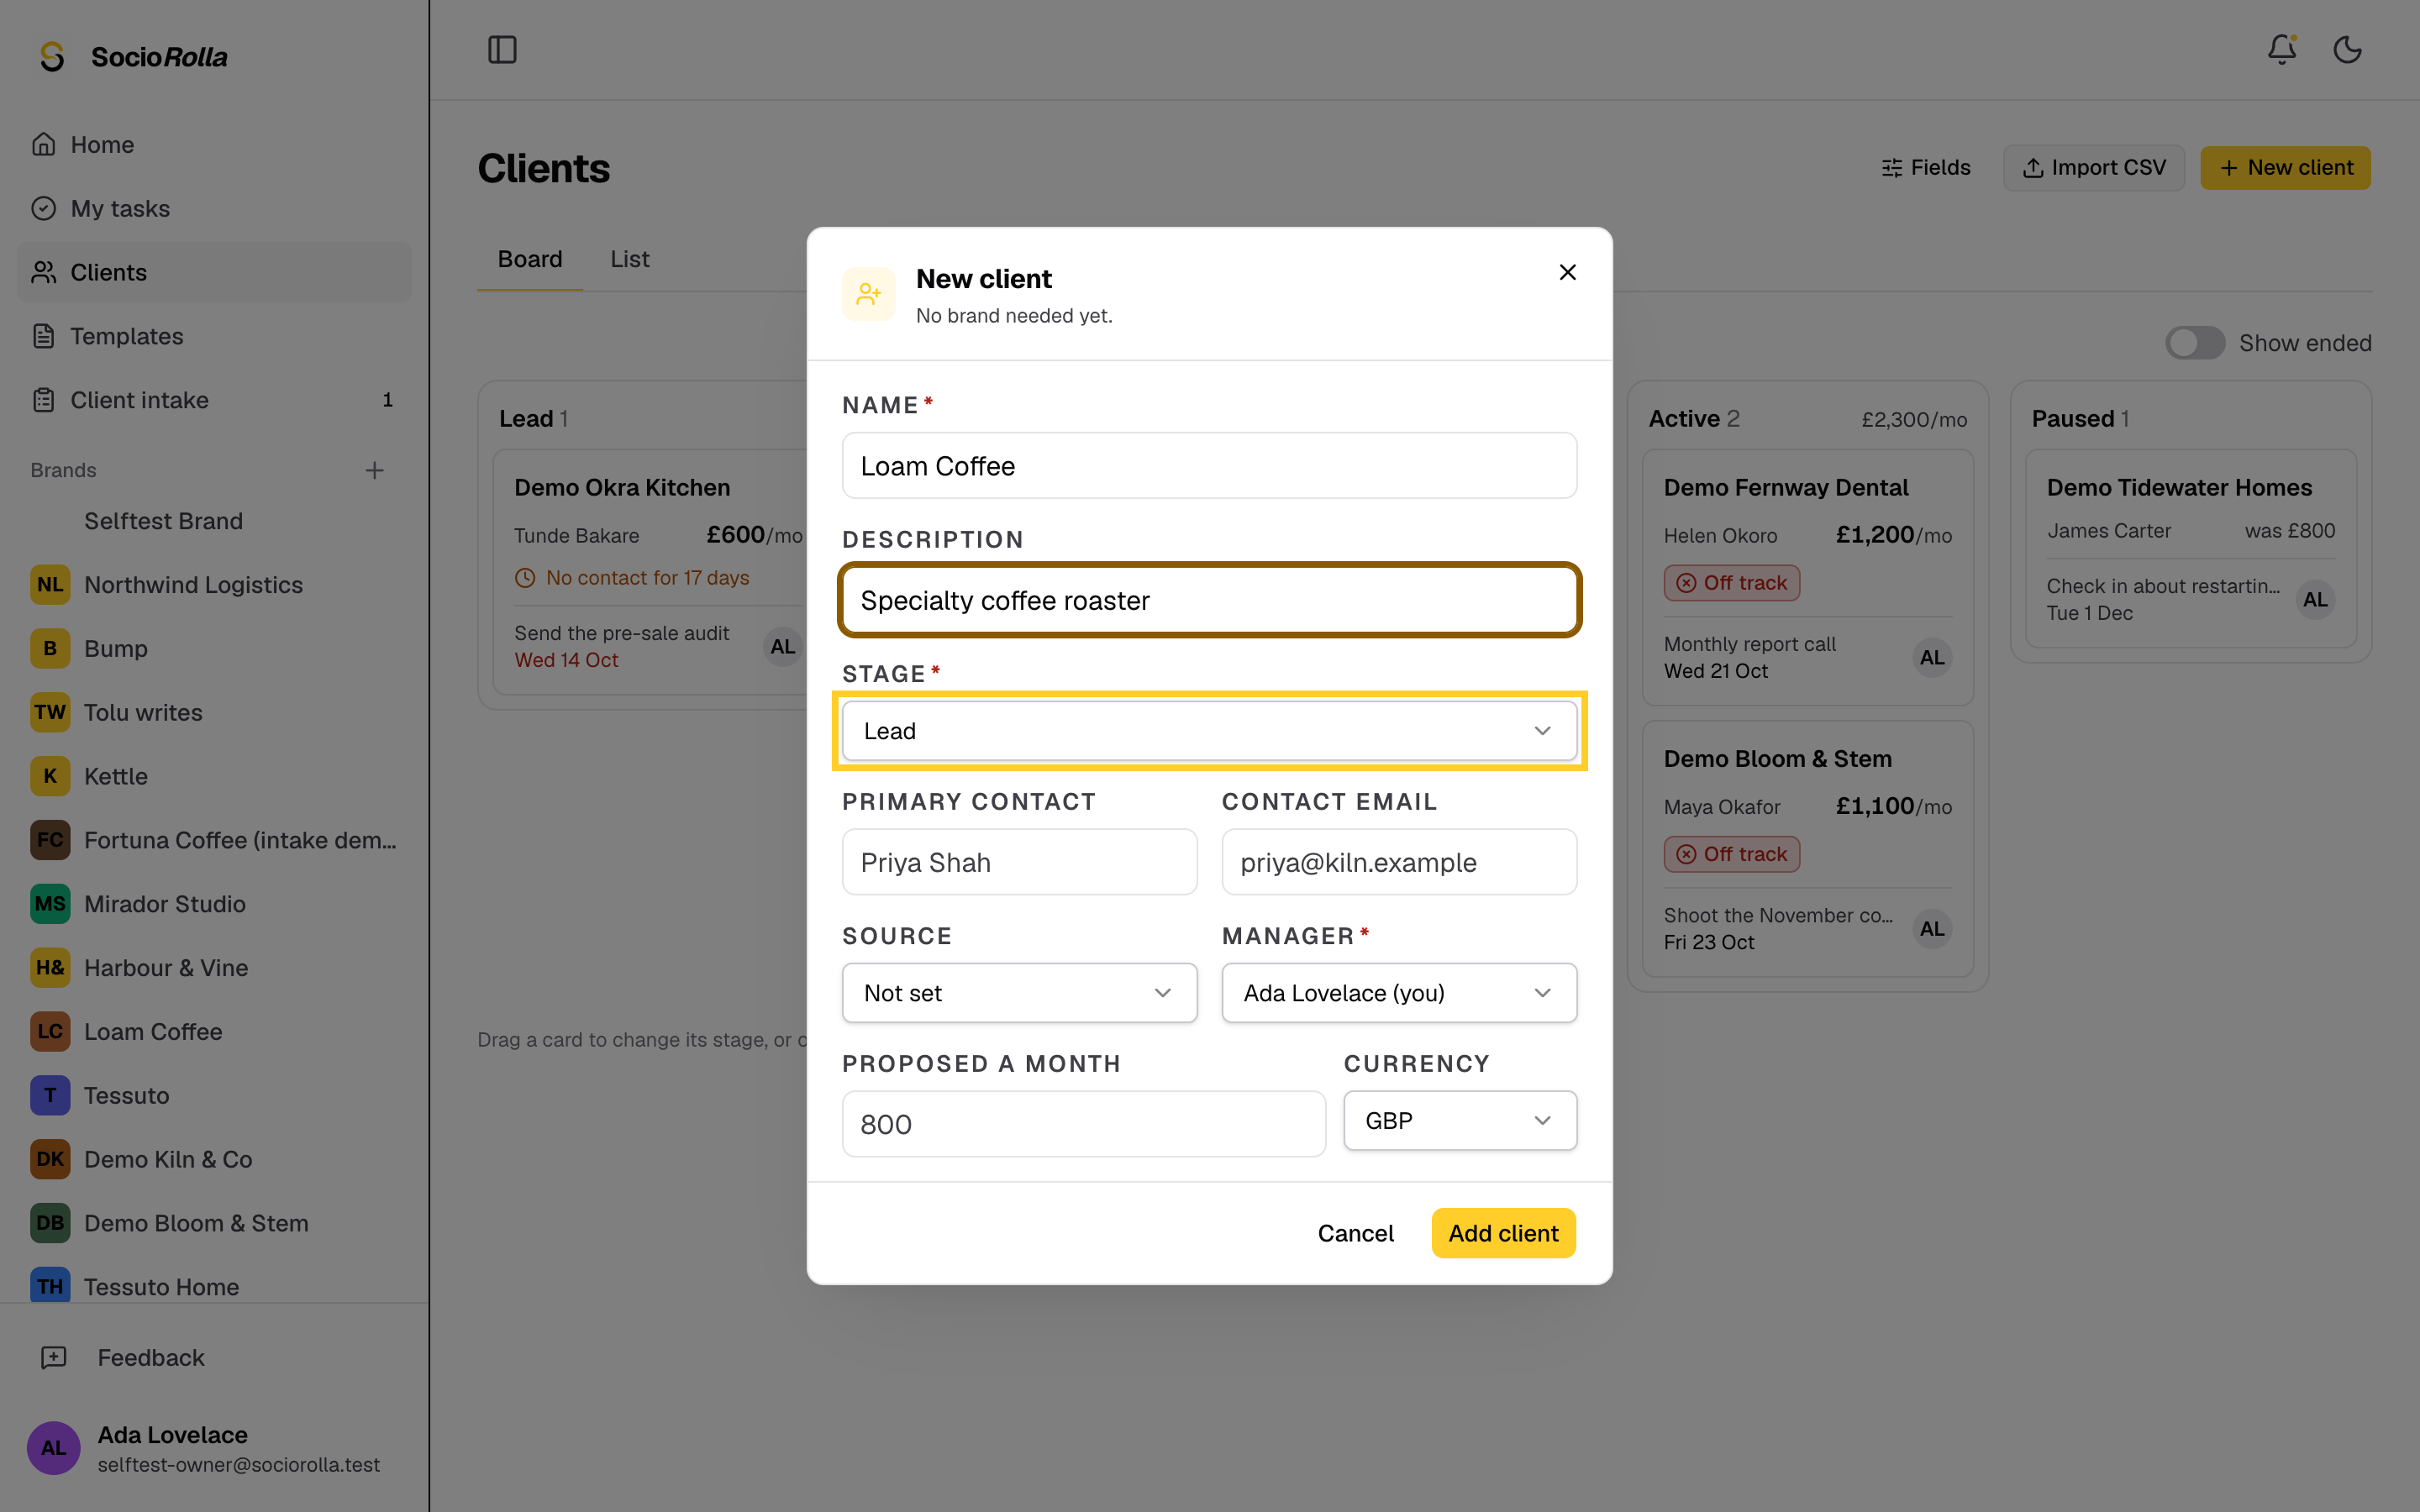2420x1512 pixels.
Task: Open Demo Okra Kitchen card
Action: tap(650, 572)
